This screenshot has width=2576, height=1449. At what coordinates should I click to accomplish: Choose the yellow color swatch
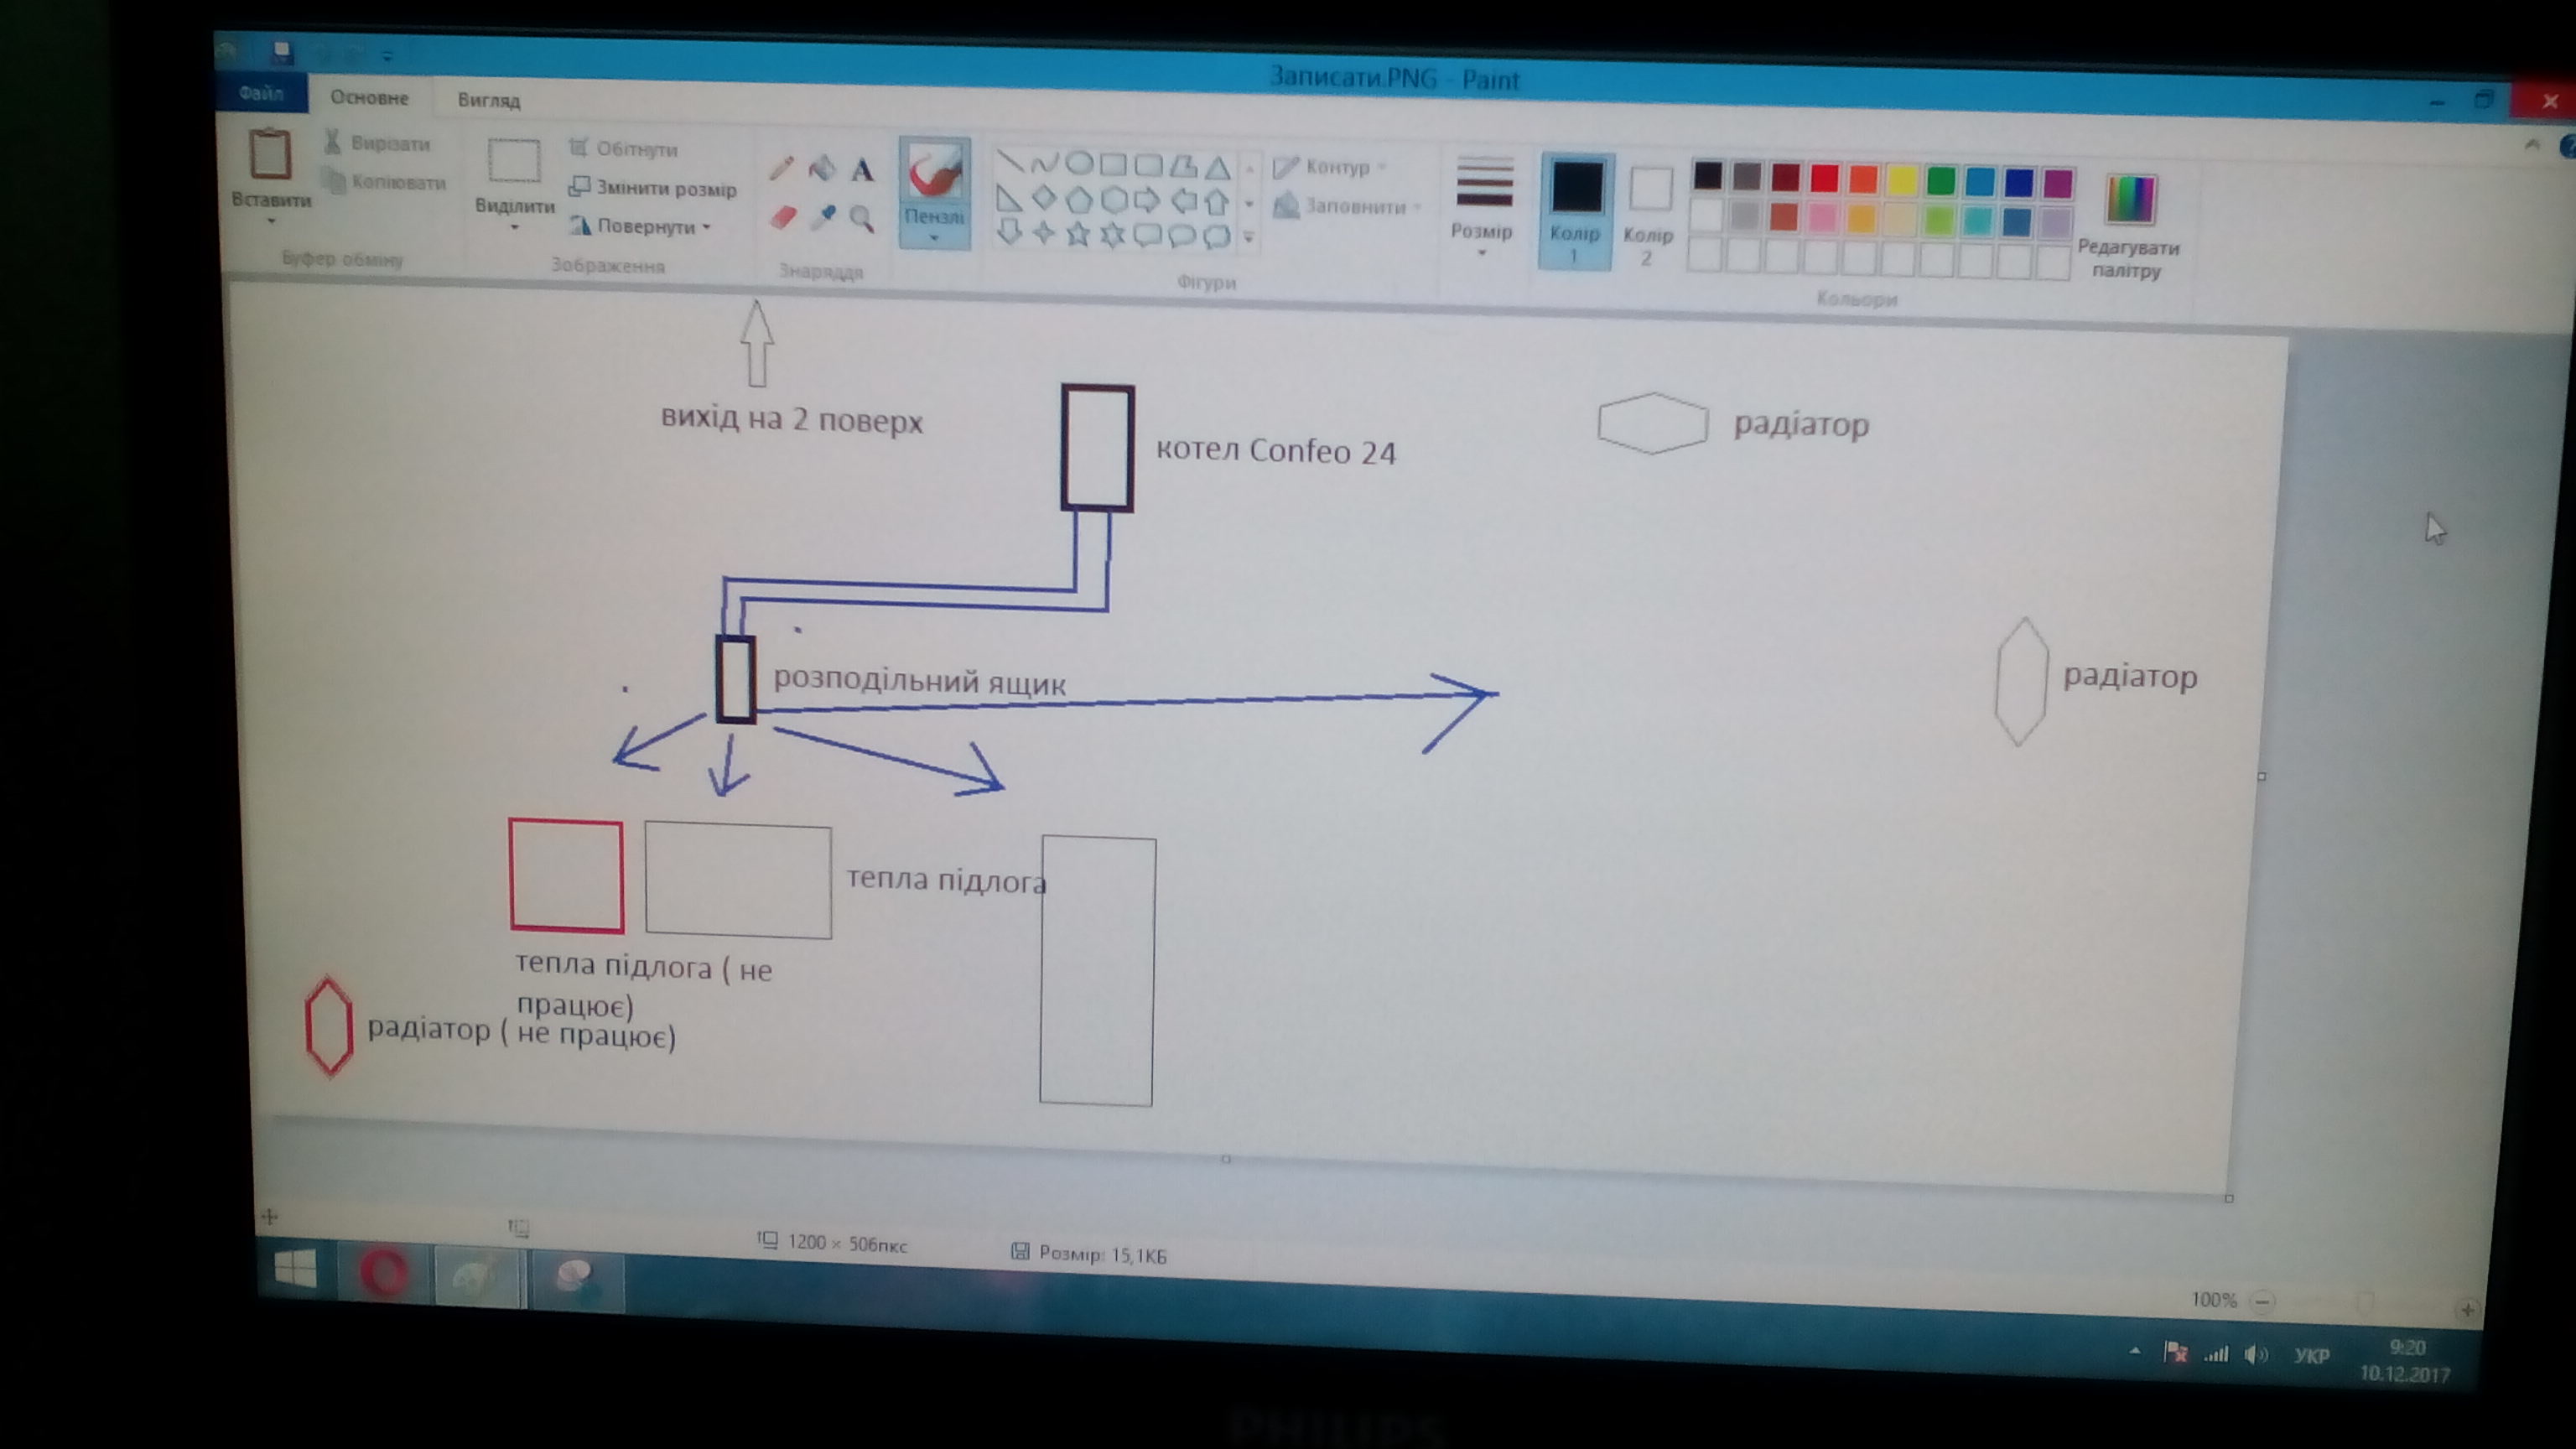[x=1902, y=180]
